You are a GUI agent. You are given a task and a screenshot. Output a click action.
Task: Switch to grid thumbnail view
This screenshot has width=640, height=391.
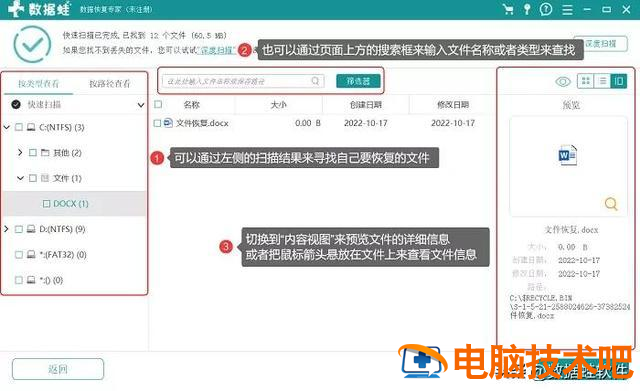(x=585, y=81)
